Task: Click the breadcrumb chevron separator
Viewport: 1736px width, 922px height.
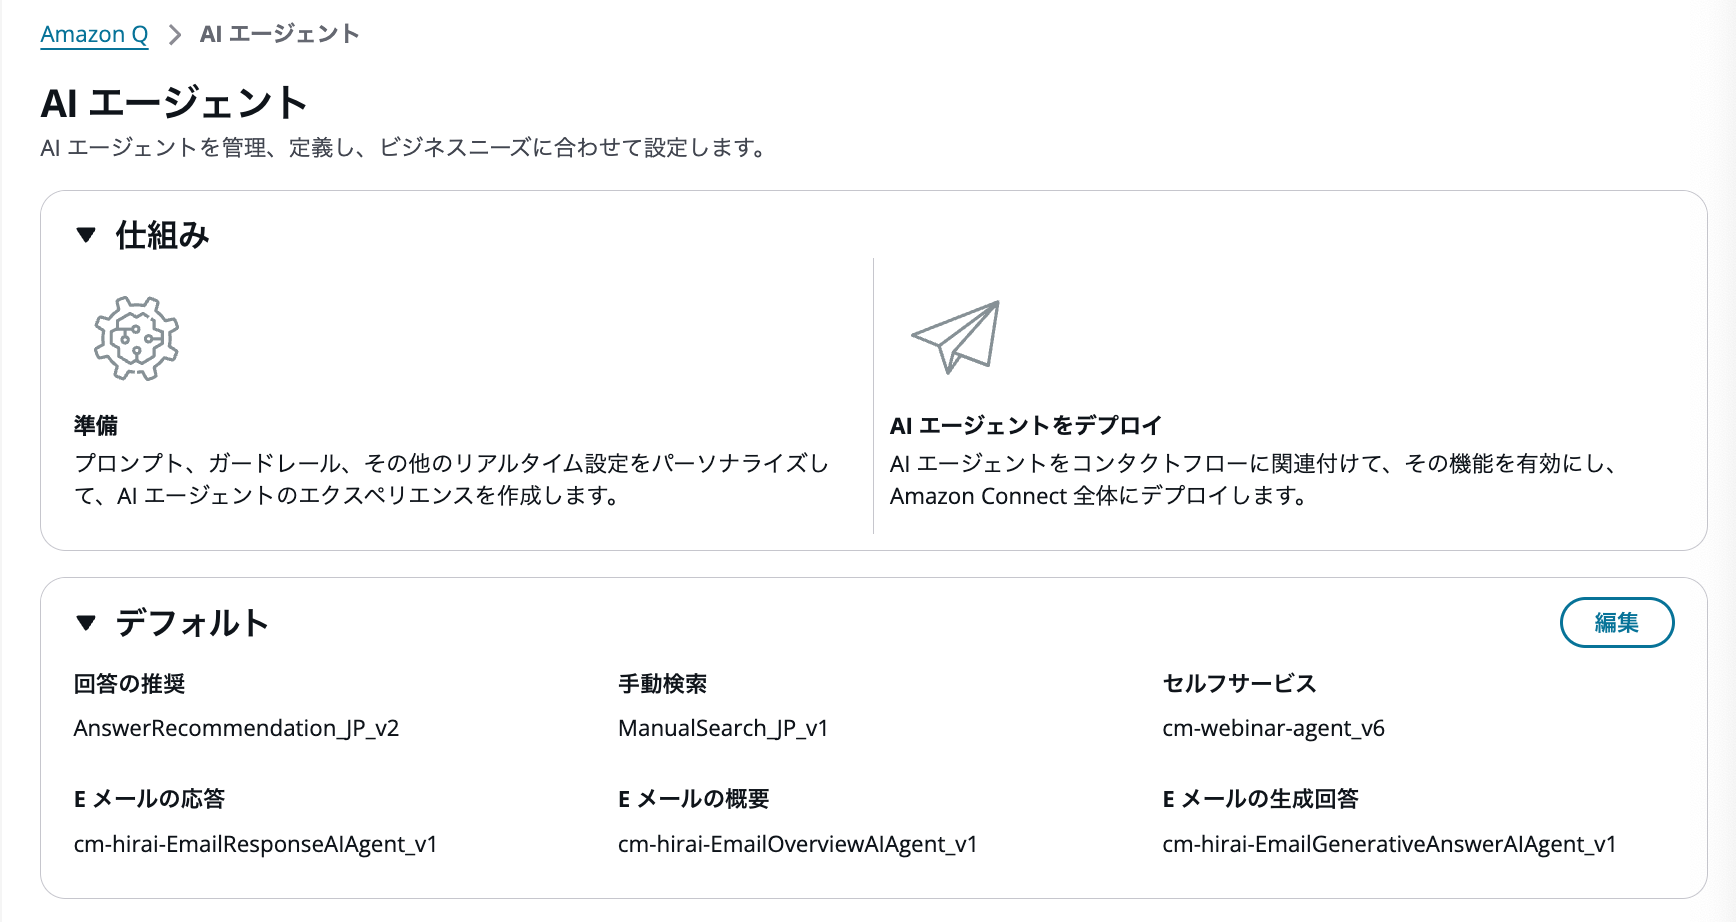Action: point(175,35)
